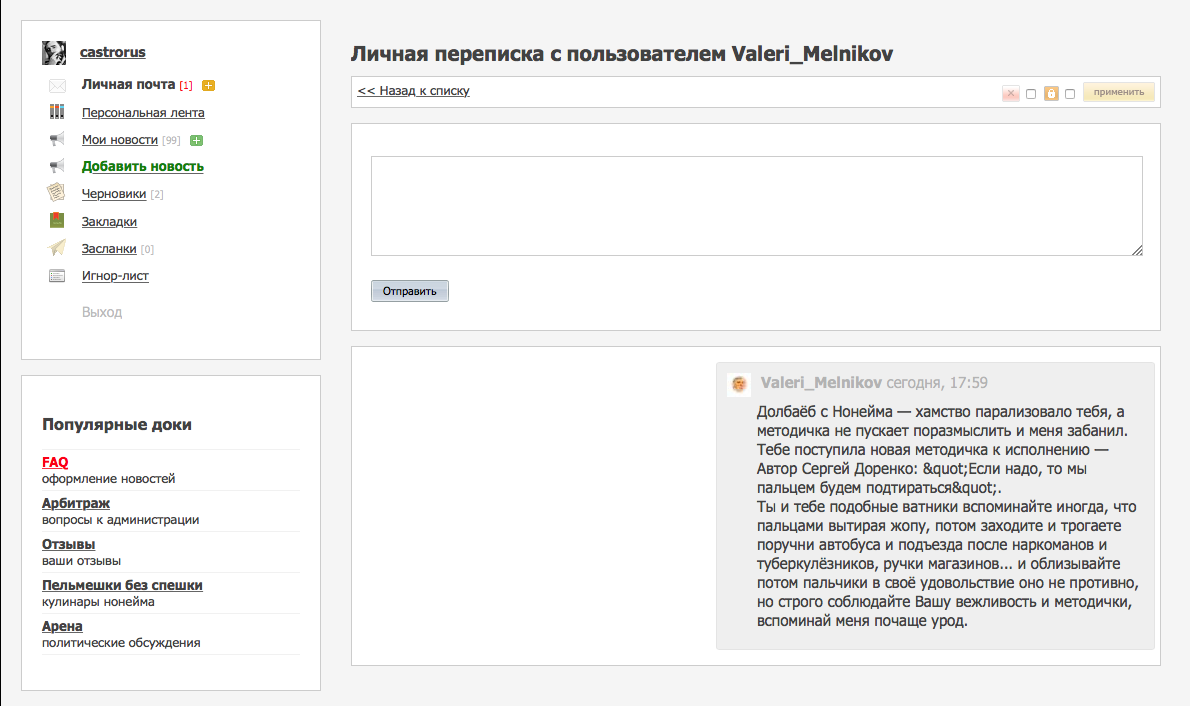This screenshot has width=1190, height=706.
Task: Open Valeri_Melnikov's avatar in the message
Action: click(x=739, y=385)
